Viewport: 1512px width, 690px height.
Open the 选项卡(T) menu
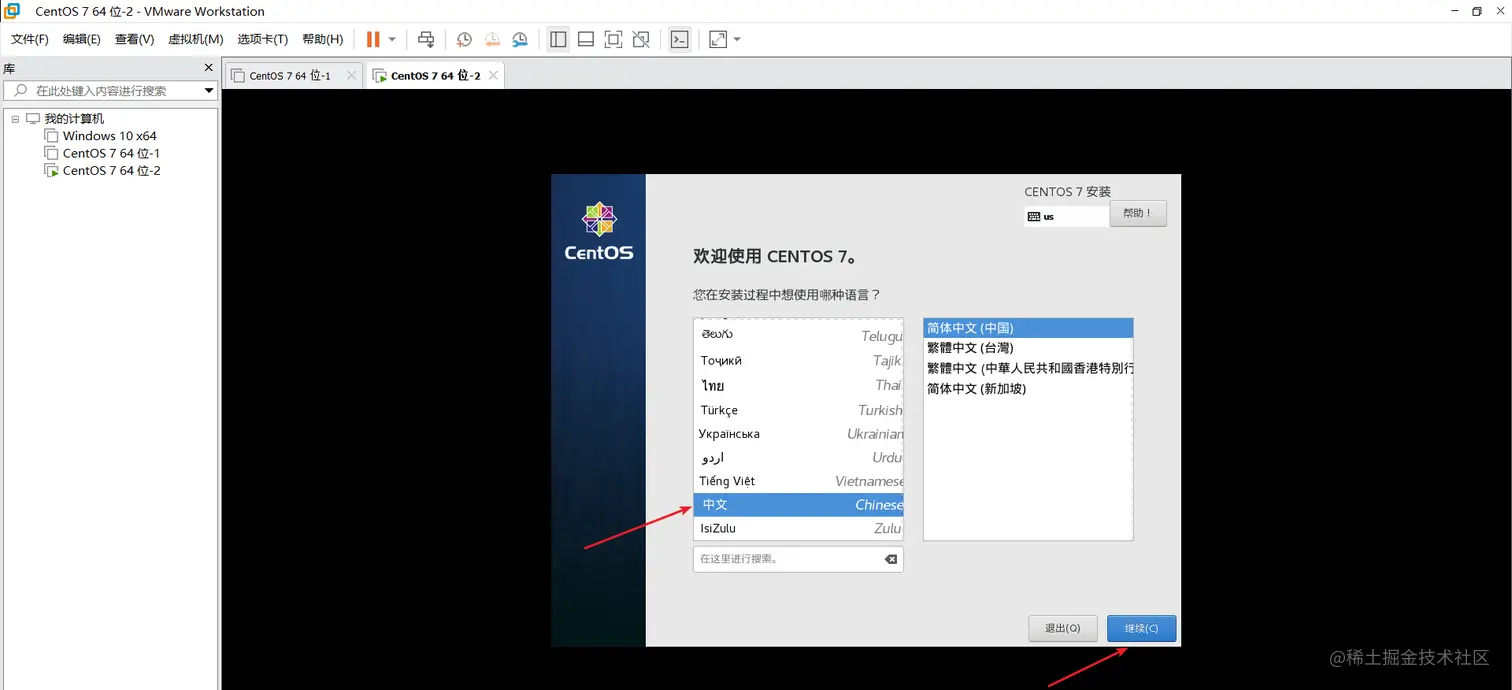[263, 39]
